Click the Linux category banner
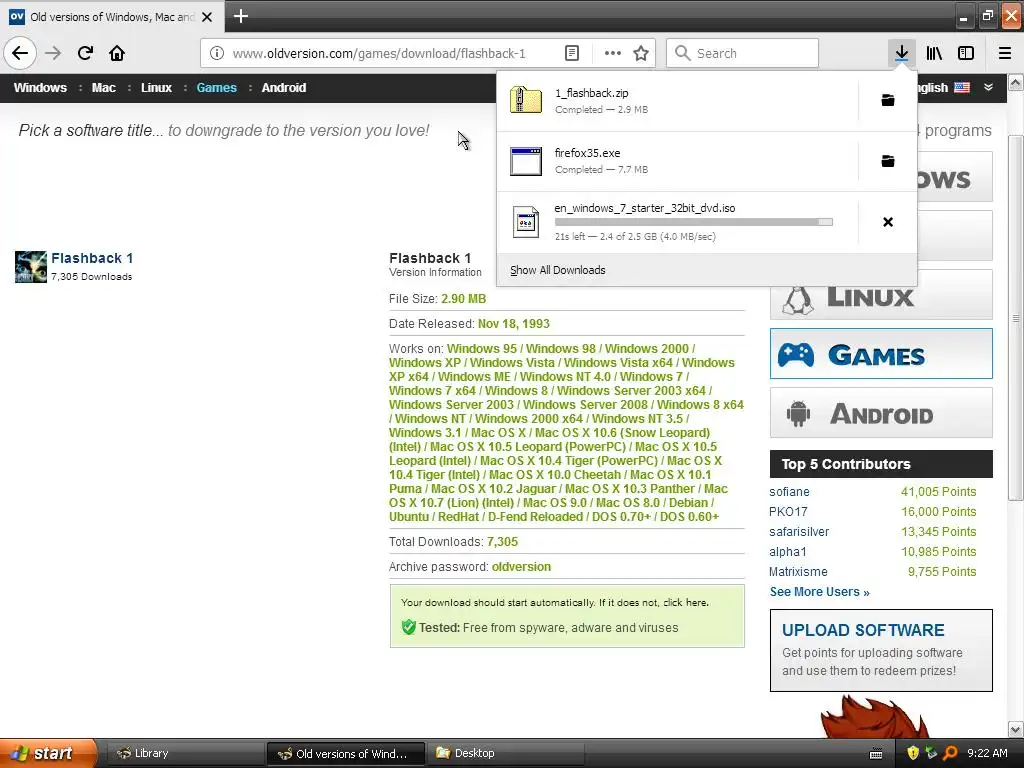 click(x=881, y=297)
